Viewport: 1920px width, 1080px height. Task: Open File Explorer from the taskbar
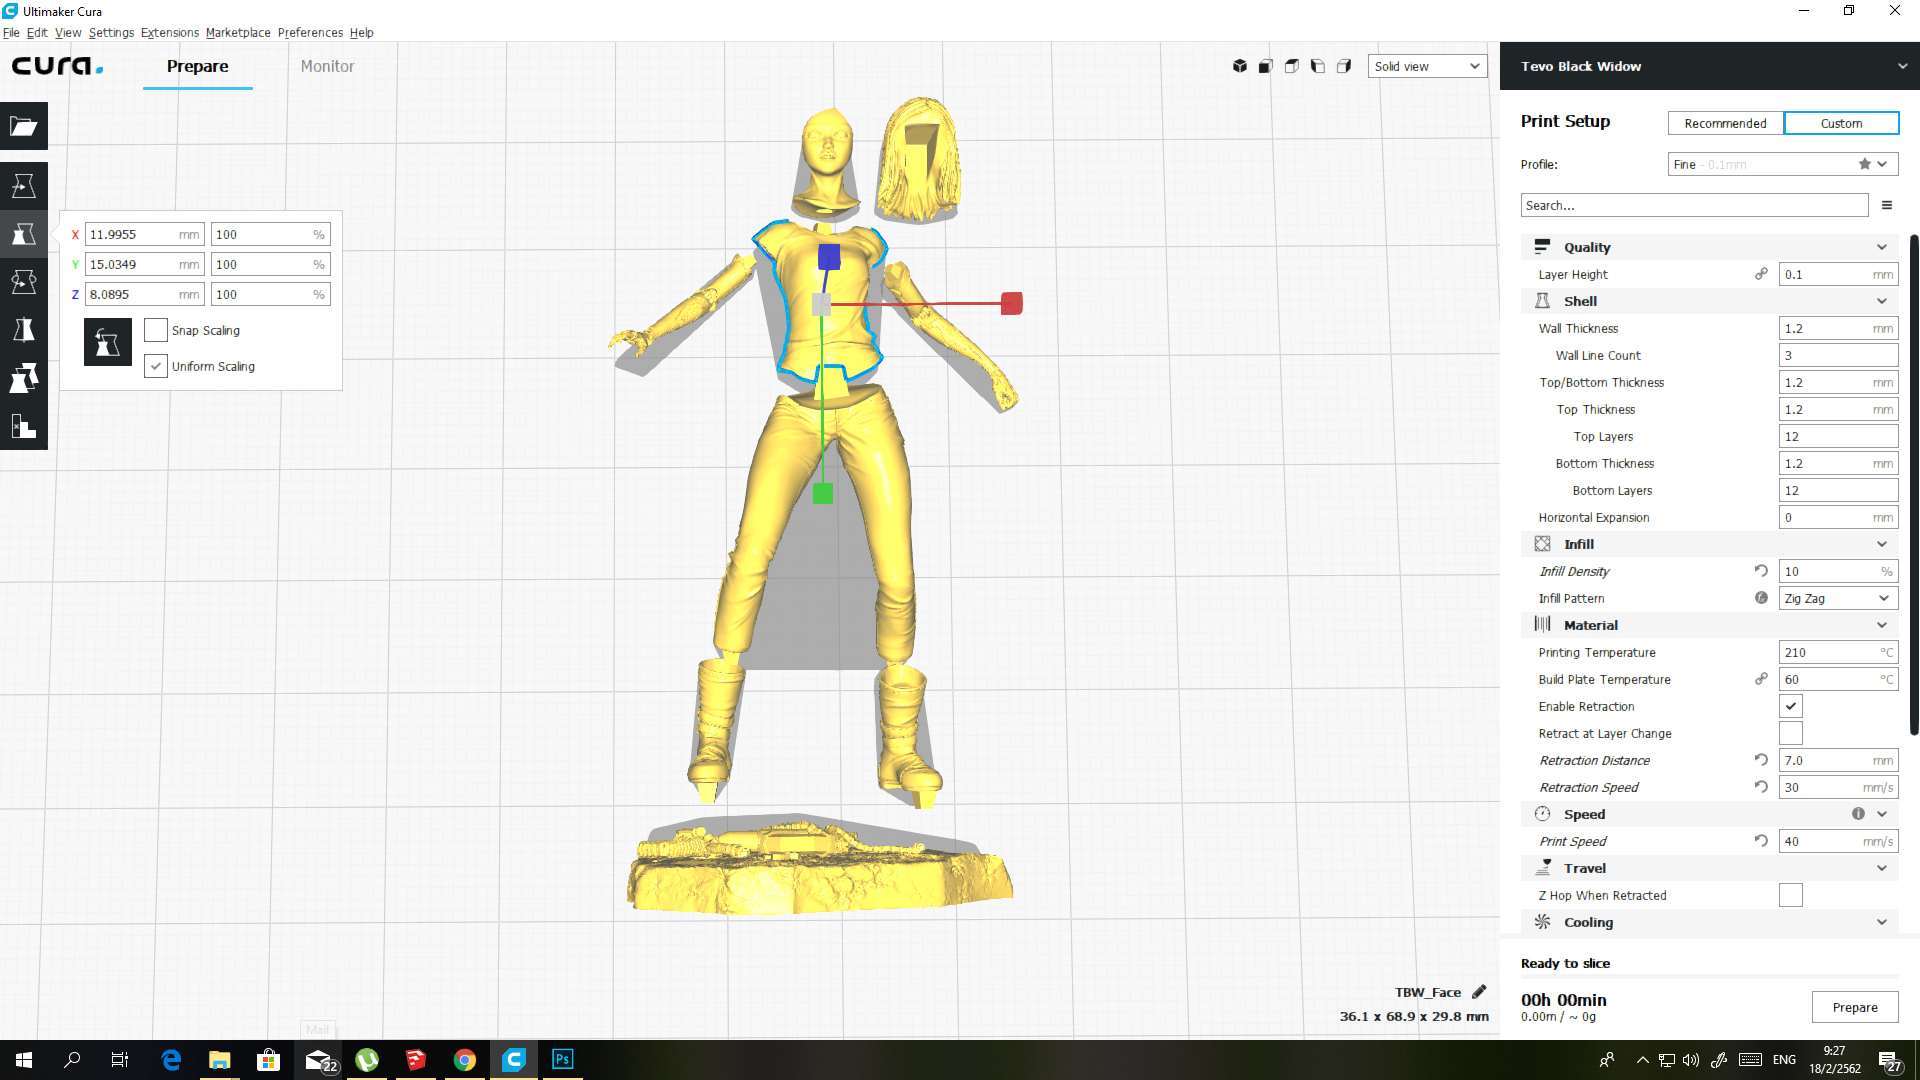[220, 1059]
